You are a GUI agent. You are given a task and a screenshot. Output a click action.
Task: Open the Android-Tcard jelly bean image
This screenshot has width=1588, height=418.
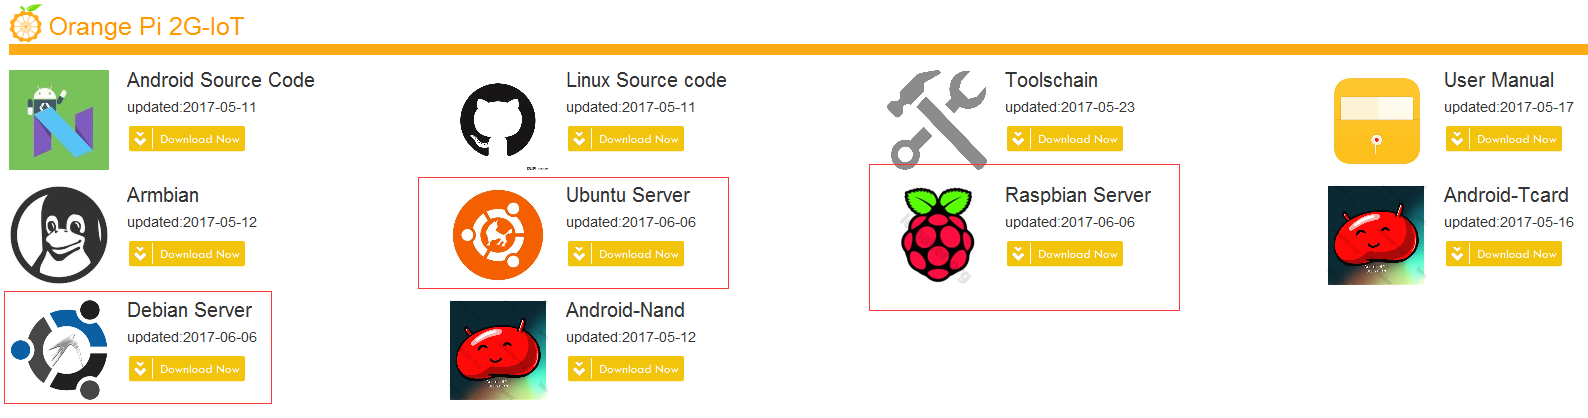click(1376, 235)
